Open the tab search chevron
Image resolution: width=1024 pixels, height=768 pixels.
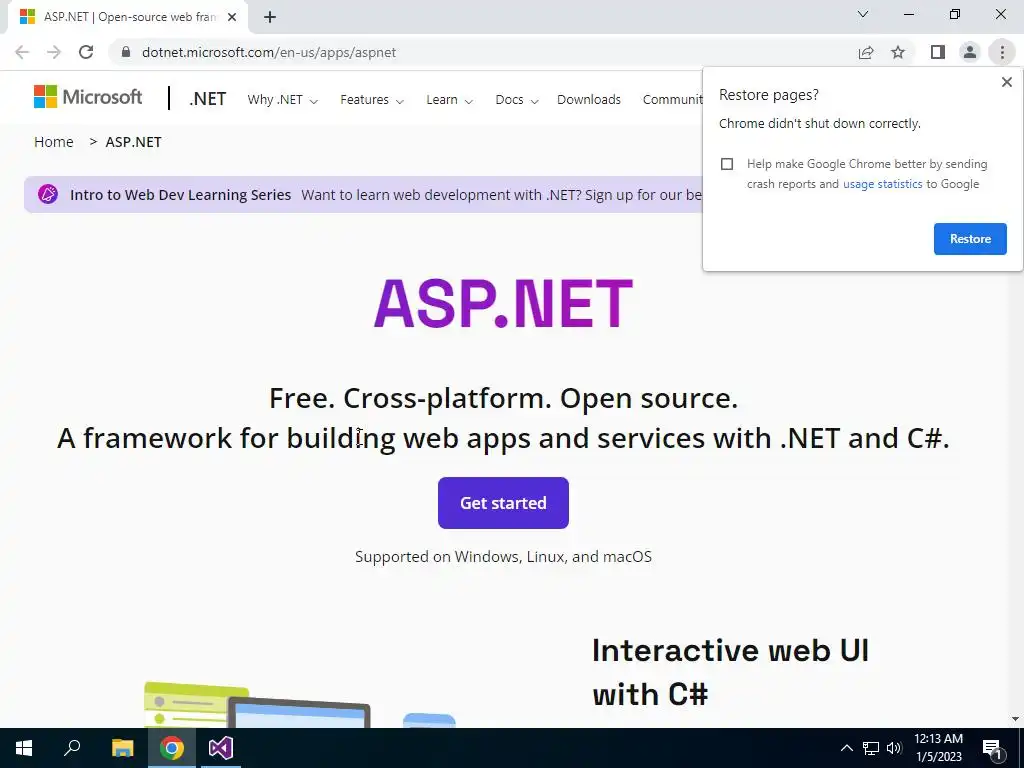863,14
